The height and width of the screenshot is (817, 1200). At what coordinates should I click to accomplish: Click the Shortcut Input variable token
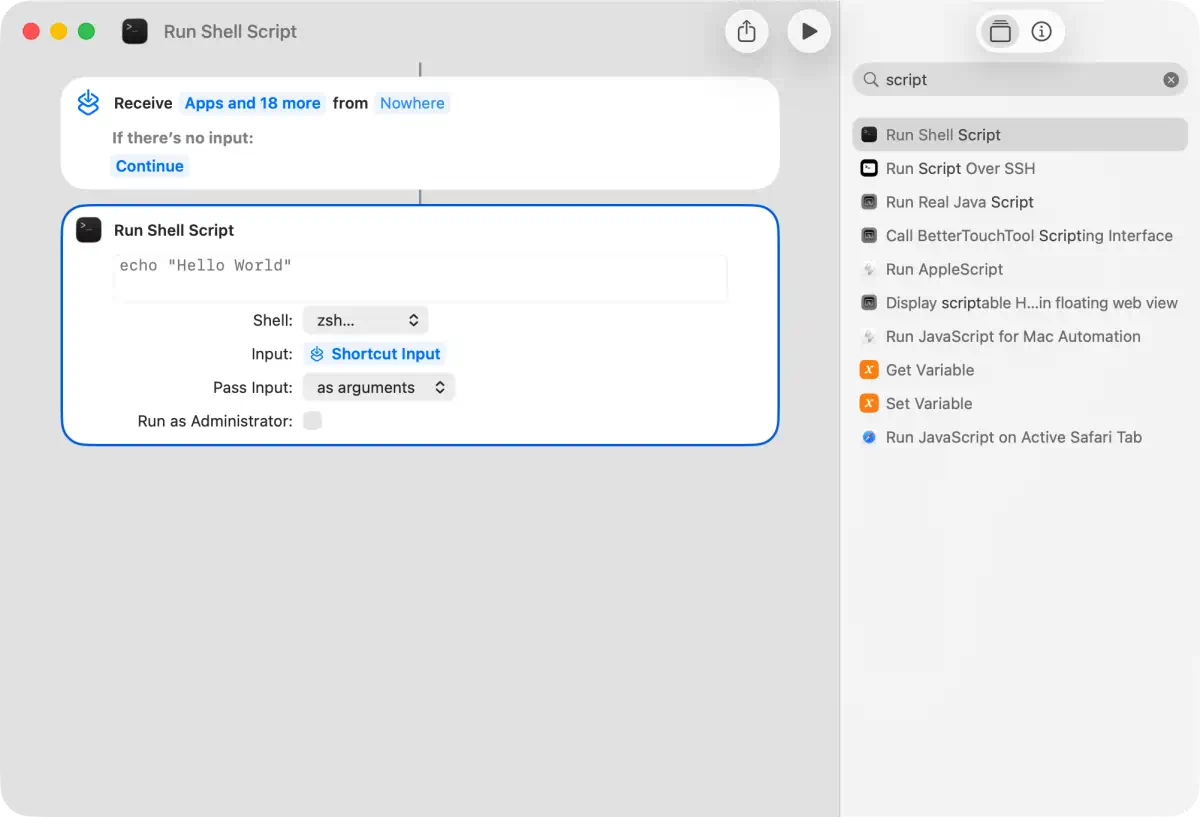pyautogui.click(x=375, y=354)
